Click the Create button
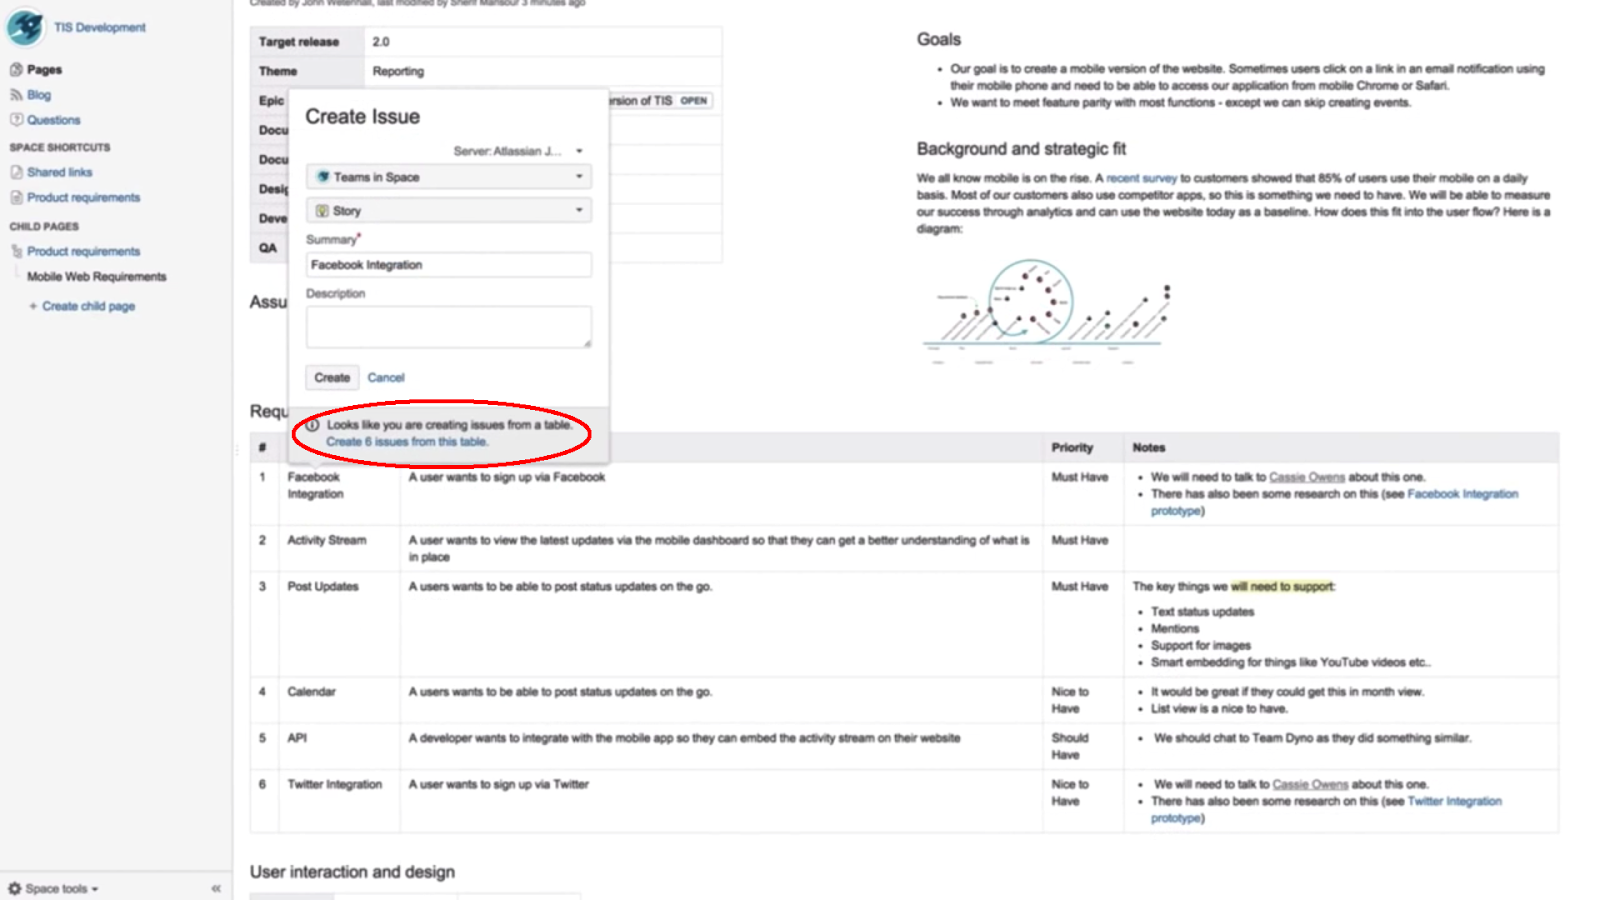Screen dimensions: 1600x900 (332, 378)
